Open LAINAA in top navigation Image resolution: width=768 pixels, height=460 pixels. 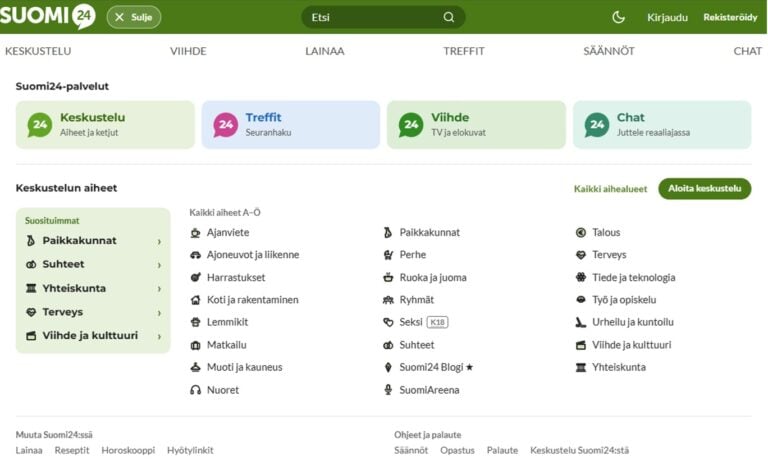(x=325, y=51)
